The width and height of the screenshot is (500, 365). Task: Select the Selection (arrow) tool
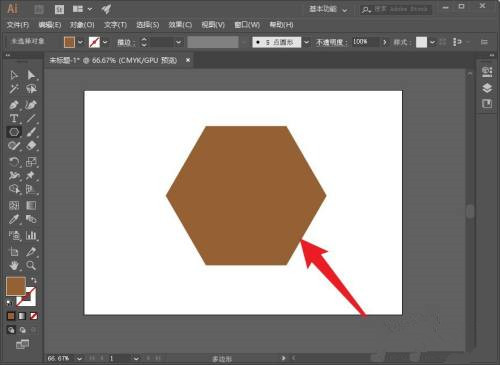point(14,75)
